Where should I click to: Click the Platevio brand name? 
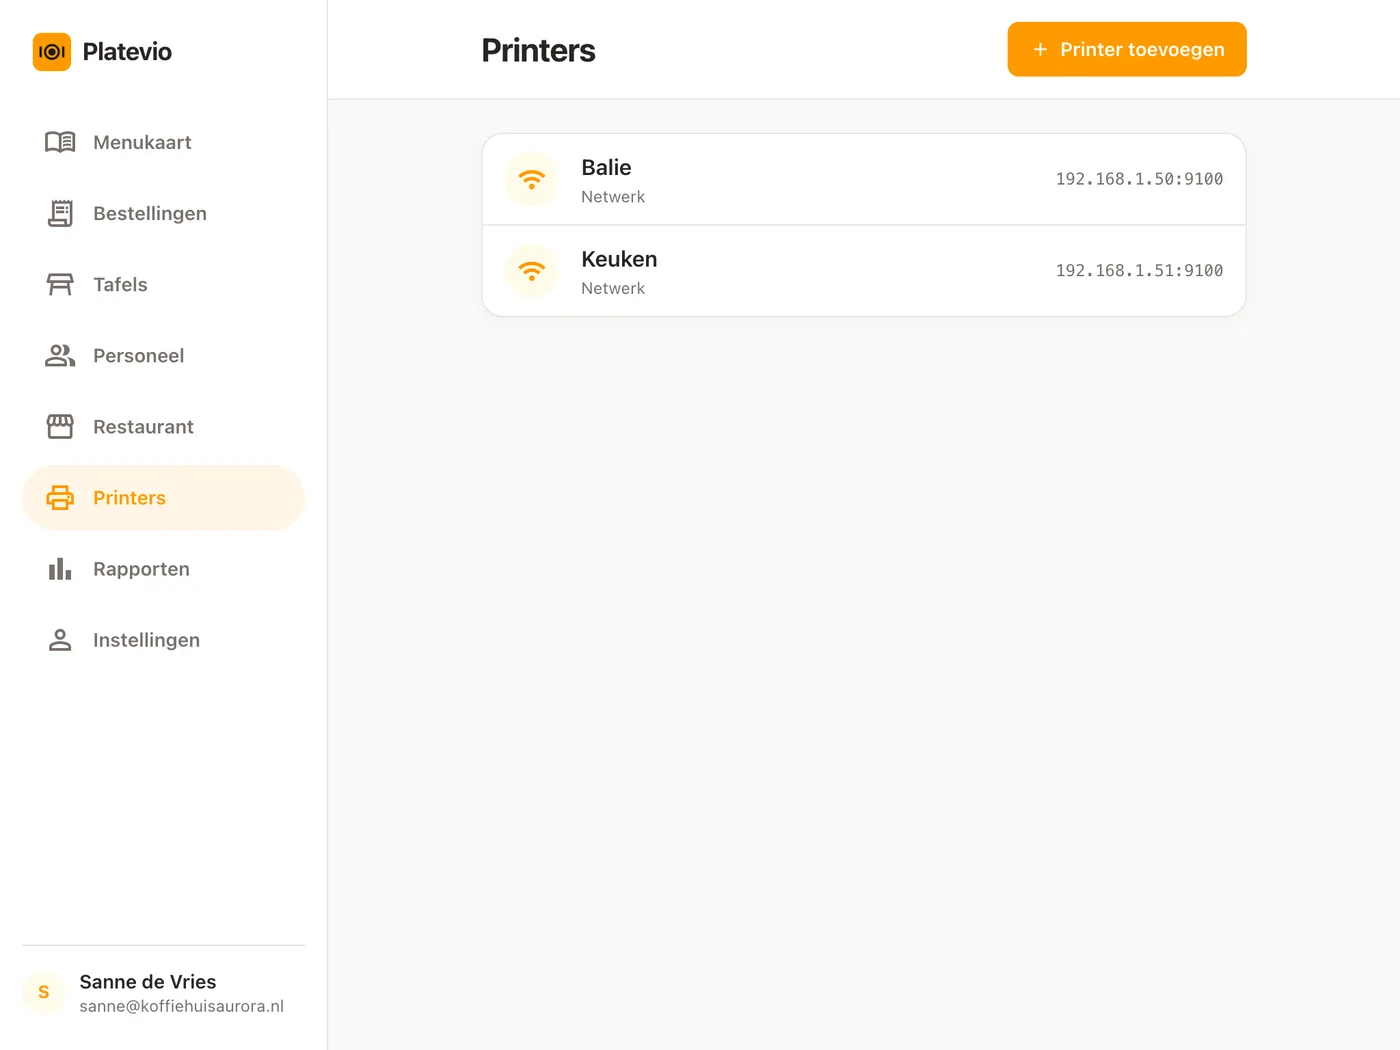tap(127, 52)
